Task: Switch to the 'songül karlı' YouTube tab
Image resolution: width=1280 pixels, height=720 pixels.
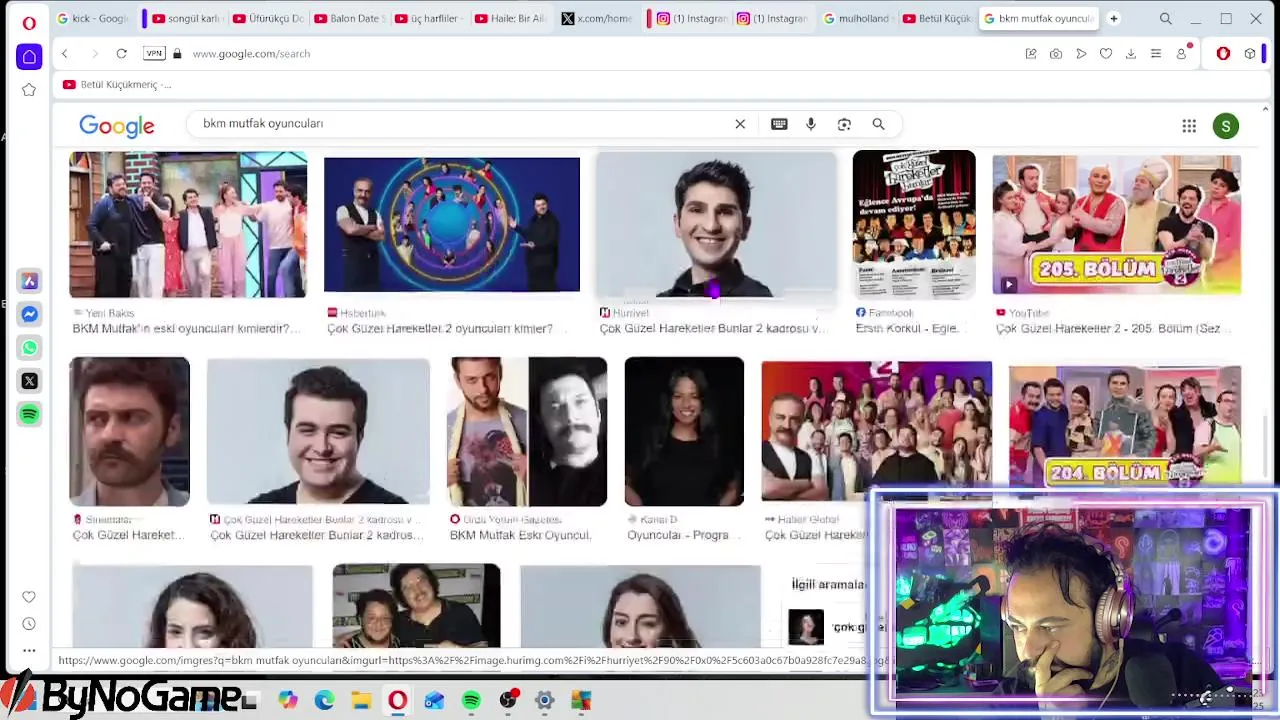Action: click(186, 18)
